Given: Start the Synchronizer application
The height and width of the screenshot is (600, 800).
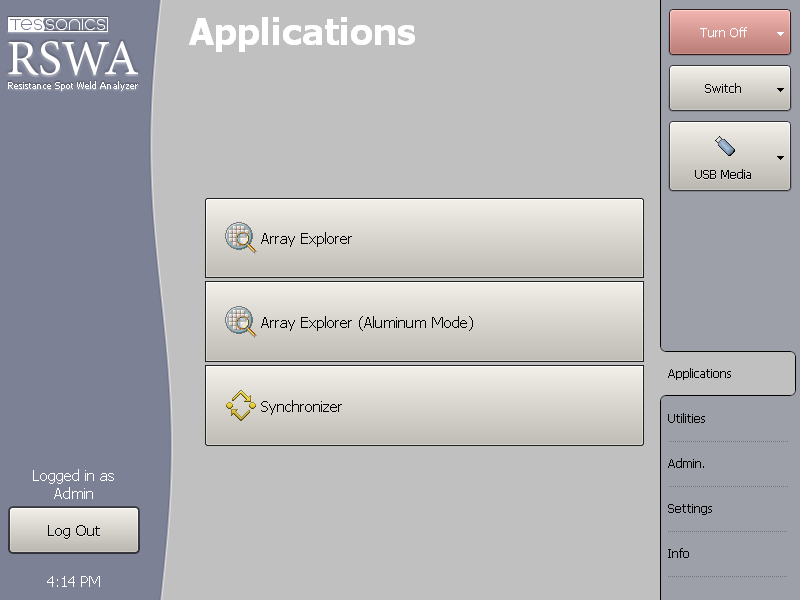Looking at the screenshot, I should pyautogui.click(x=424, y=406).
